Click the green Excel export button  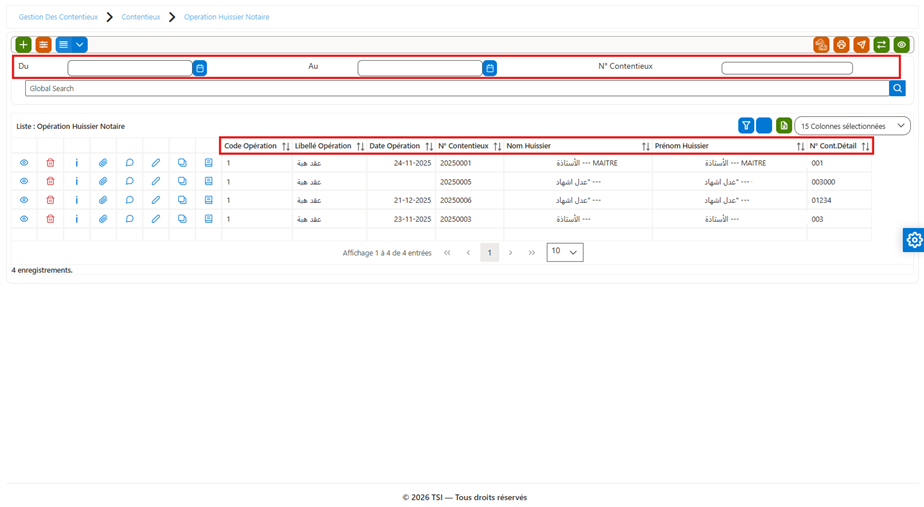tap(784, 126)
